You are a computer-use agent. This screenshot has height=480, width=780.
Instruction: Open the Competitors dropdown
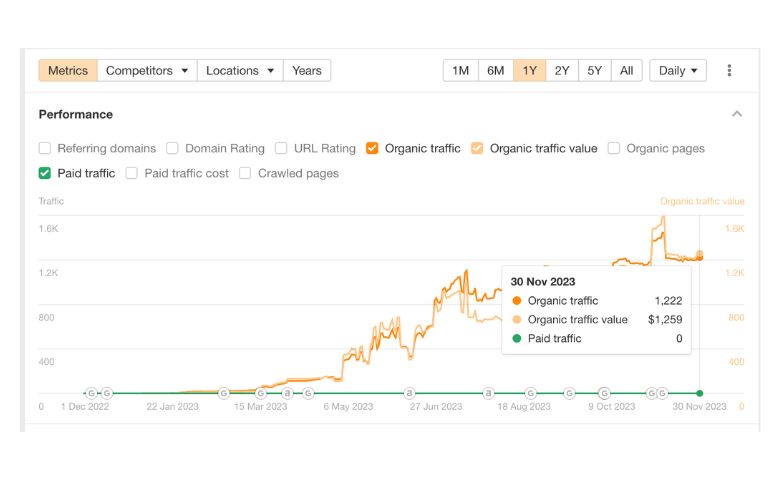pos(147,71)
